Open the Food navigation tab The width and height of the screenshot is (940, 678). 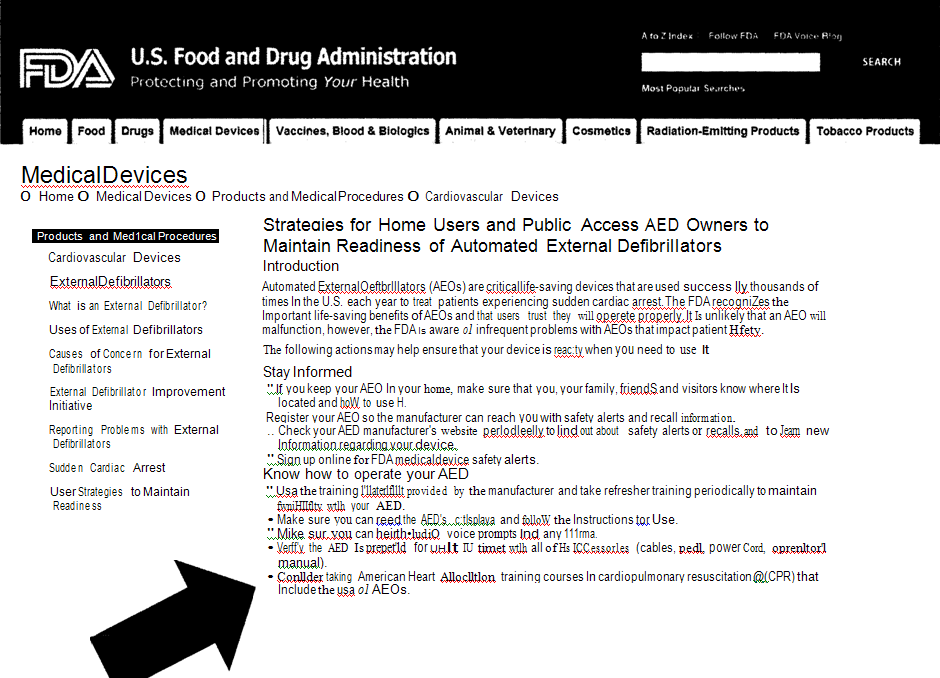tap(91, 131)
